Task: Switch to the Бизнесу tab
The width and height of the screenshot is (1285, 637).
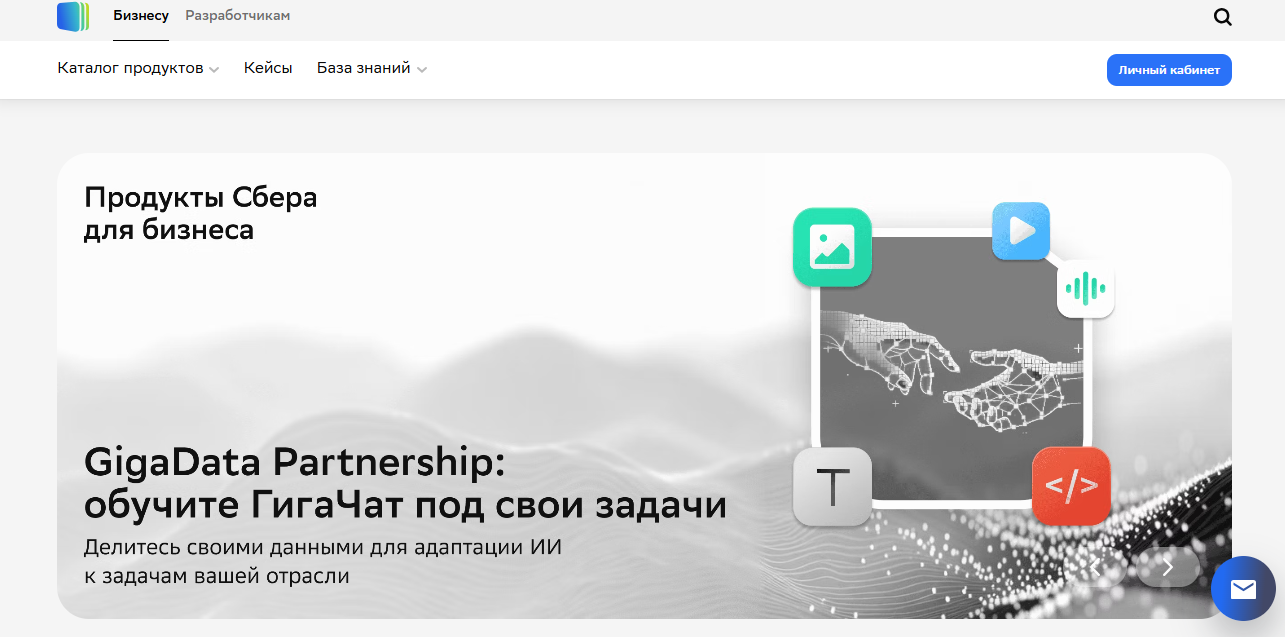Action: pos(141,16)
